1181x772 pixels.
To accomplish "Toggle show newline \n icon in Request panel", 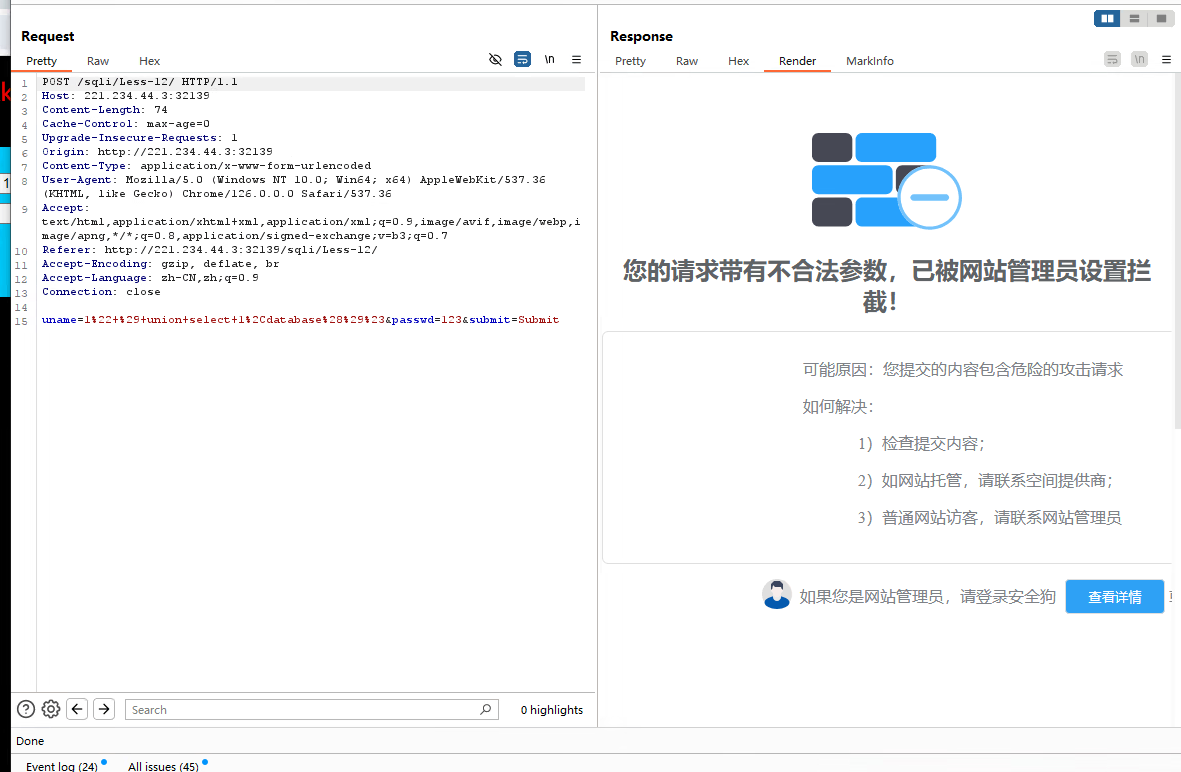I will click(x=549, y=60).
